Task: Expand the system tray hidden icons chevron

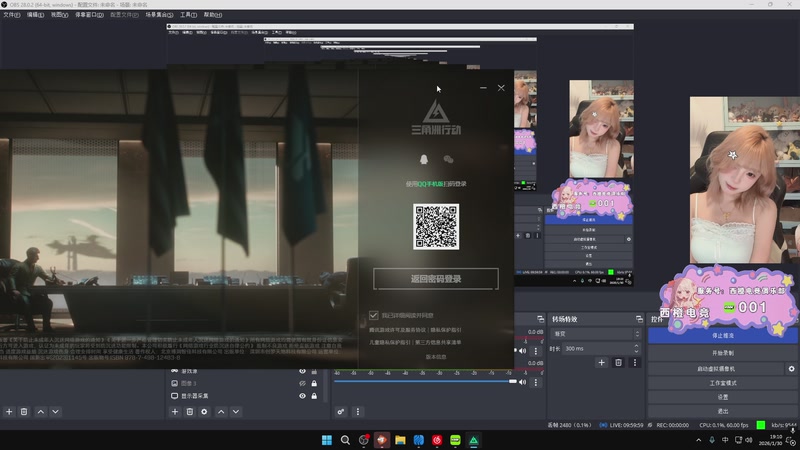Action: tap(698, 440)
